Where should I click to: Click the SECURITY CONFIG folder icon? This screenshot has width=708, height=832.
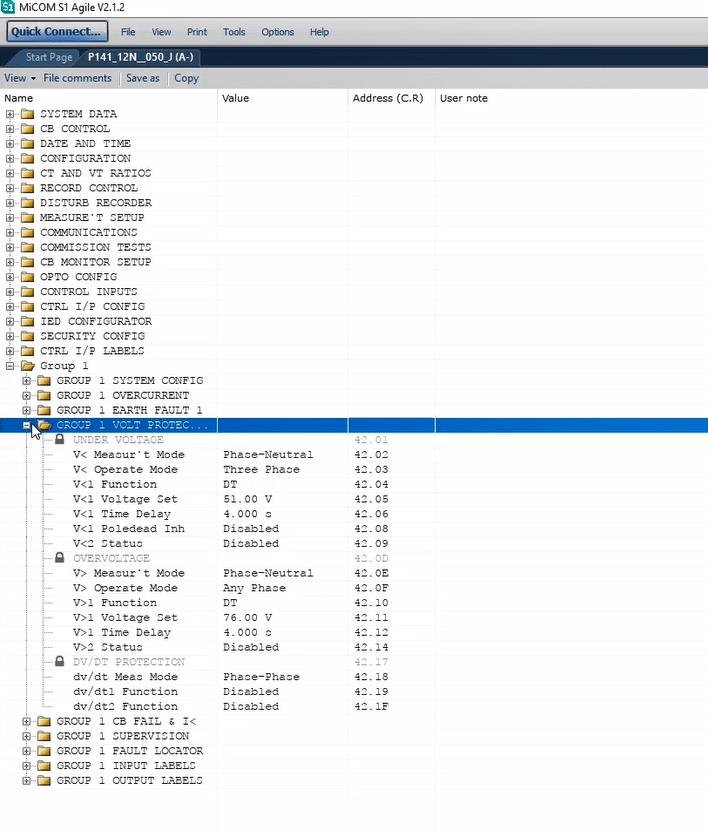(x=28, y=336)
